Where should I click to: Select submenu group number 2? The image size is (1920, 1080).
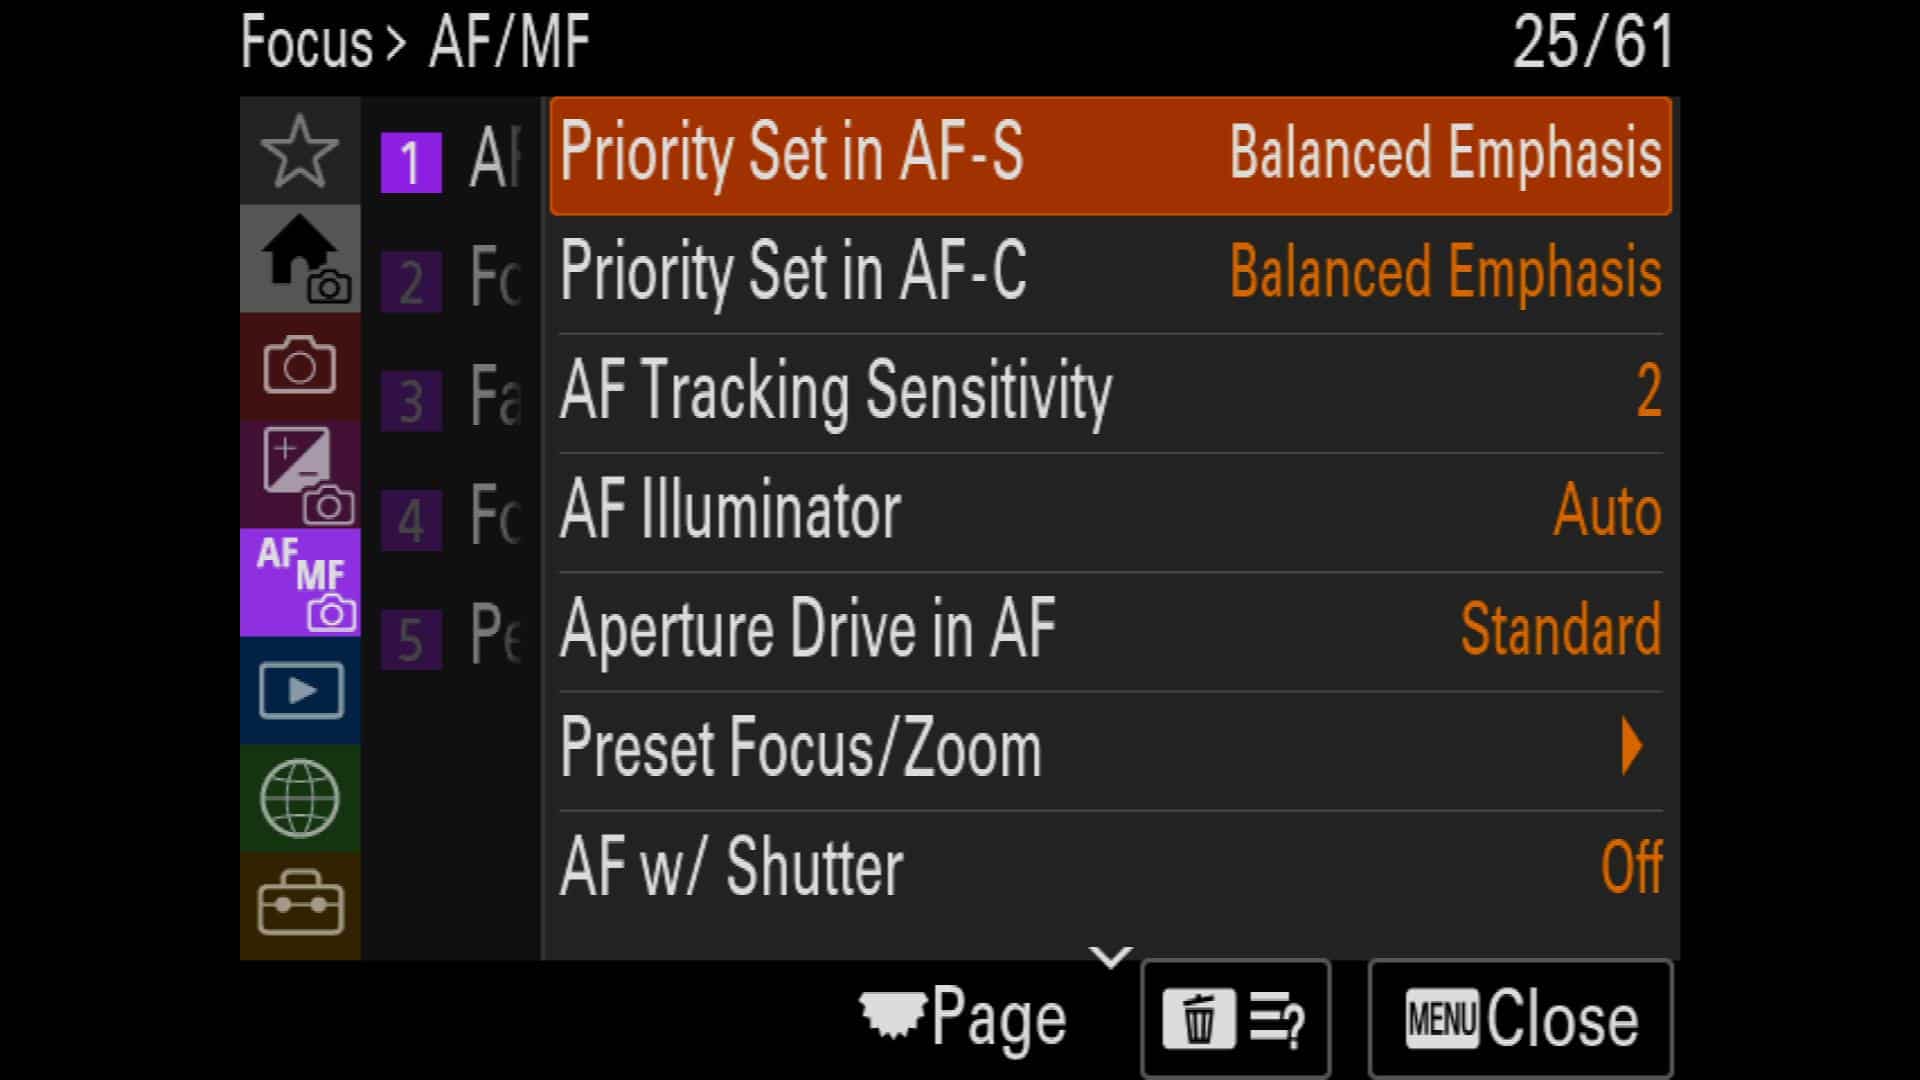411,282
